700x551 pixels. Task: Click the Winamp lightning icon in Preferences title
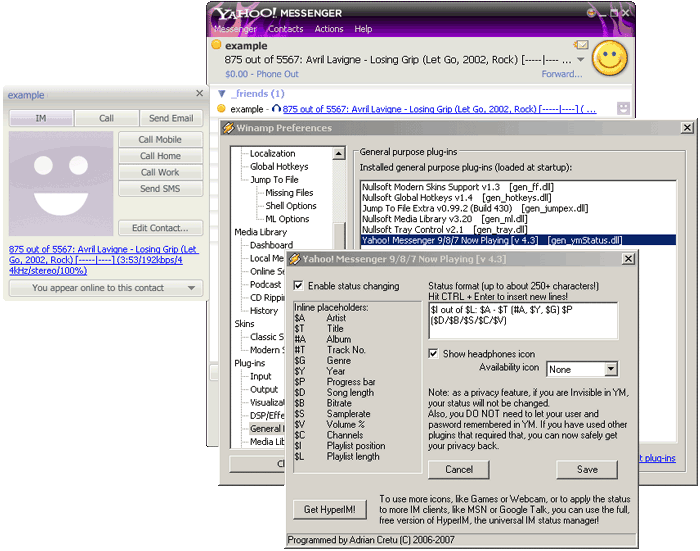(x=228, y=128)
